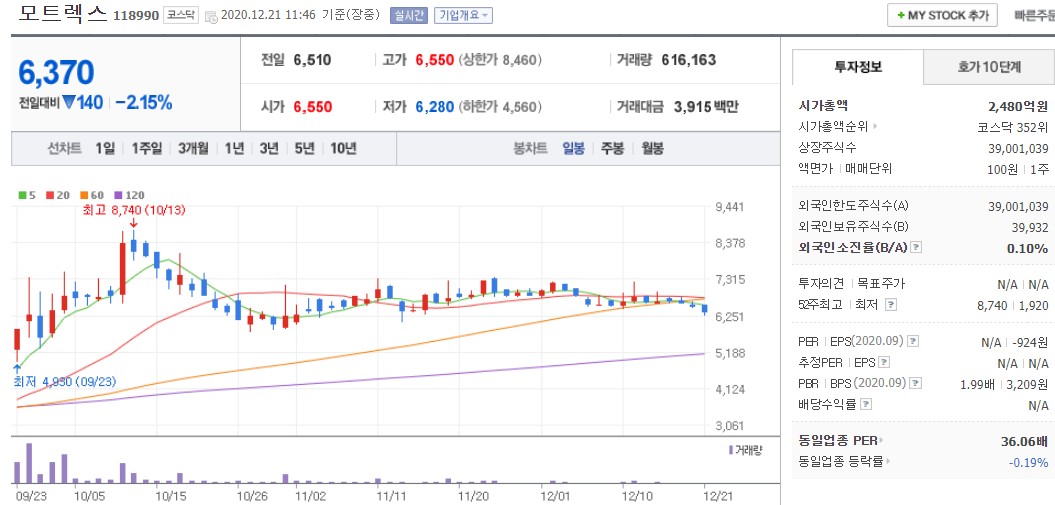Click the 저가 value 6,280

[435, 106]
